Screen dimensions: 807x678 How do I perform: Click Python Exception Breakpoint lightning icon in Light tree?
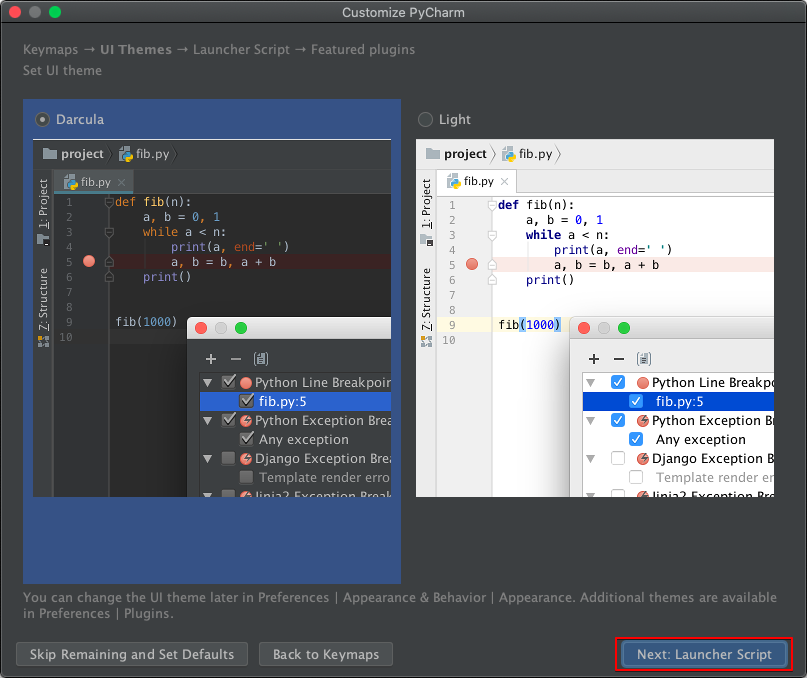click(643, 421)
